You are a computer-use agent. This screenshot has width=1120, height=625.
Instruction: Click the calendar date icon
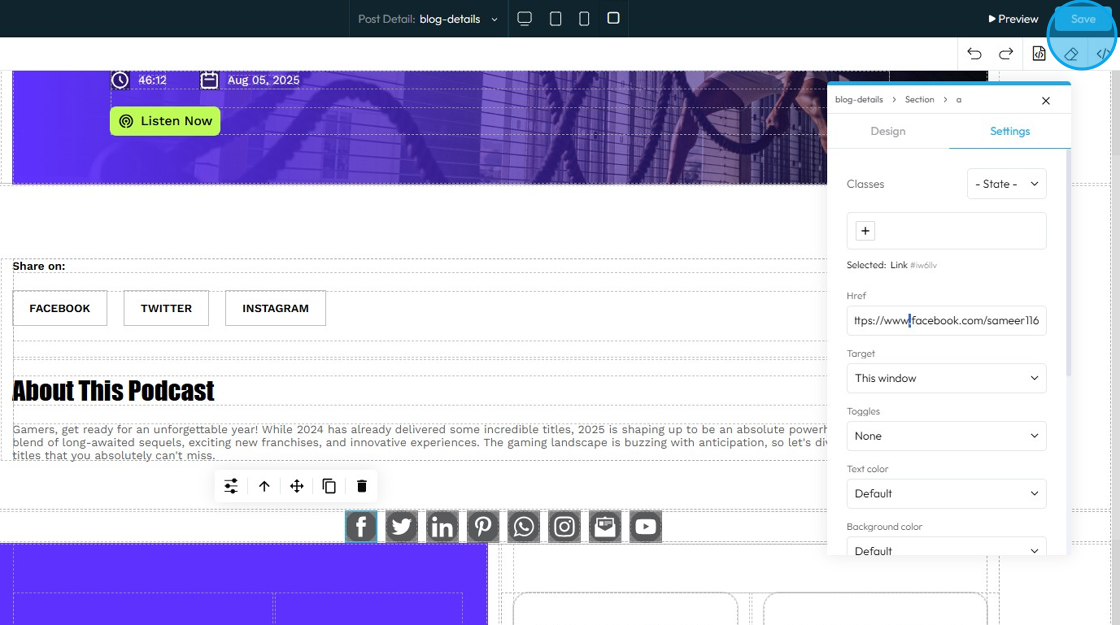[209, 80]
